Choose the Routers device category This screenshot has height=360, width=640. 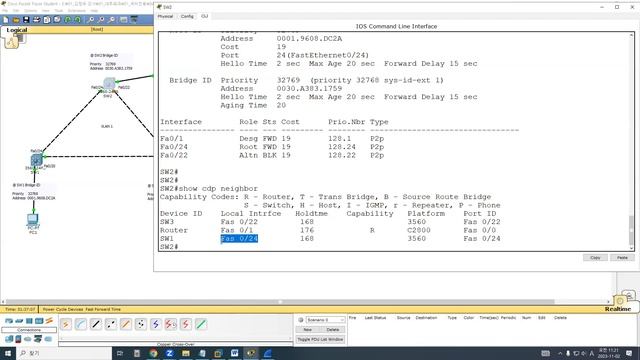pyautogui.click(x=9, y=321)
